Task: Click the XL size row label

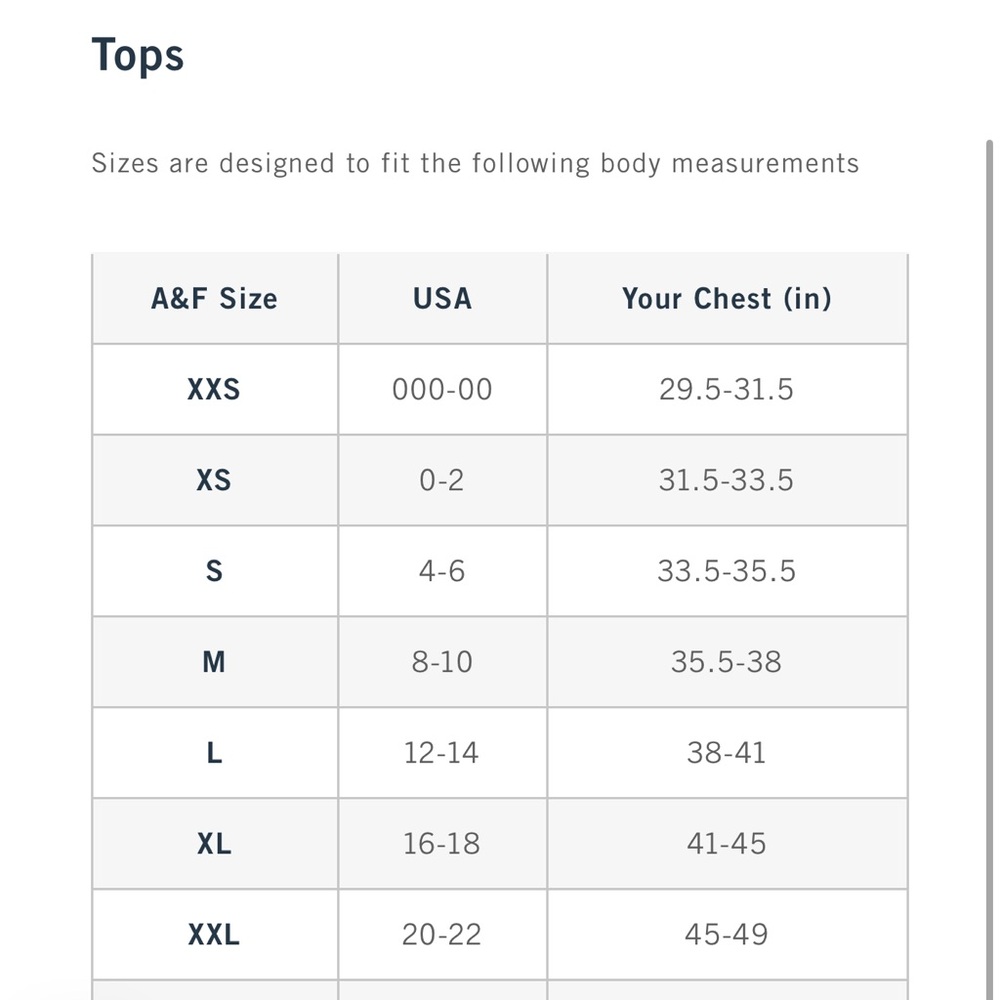Action: click(x=214, y=844)
